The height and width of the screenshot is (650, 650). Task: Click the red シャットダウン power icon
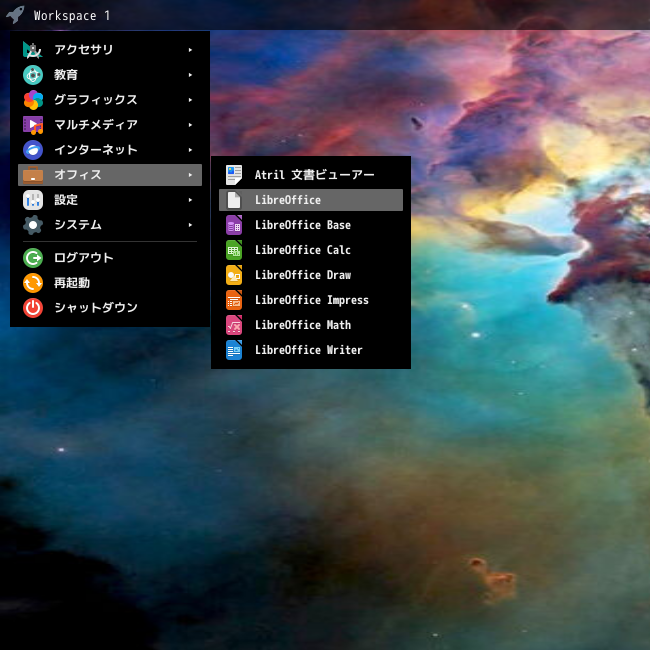pos(33,308)
